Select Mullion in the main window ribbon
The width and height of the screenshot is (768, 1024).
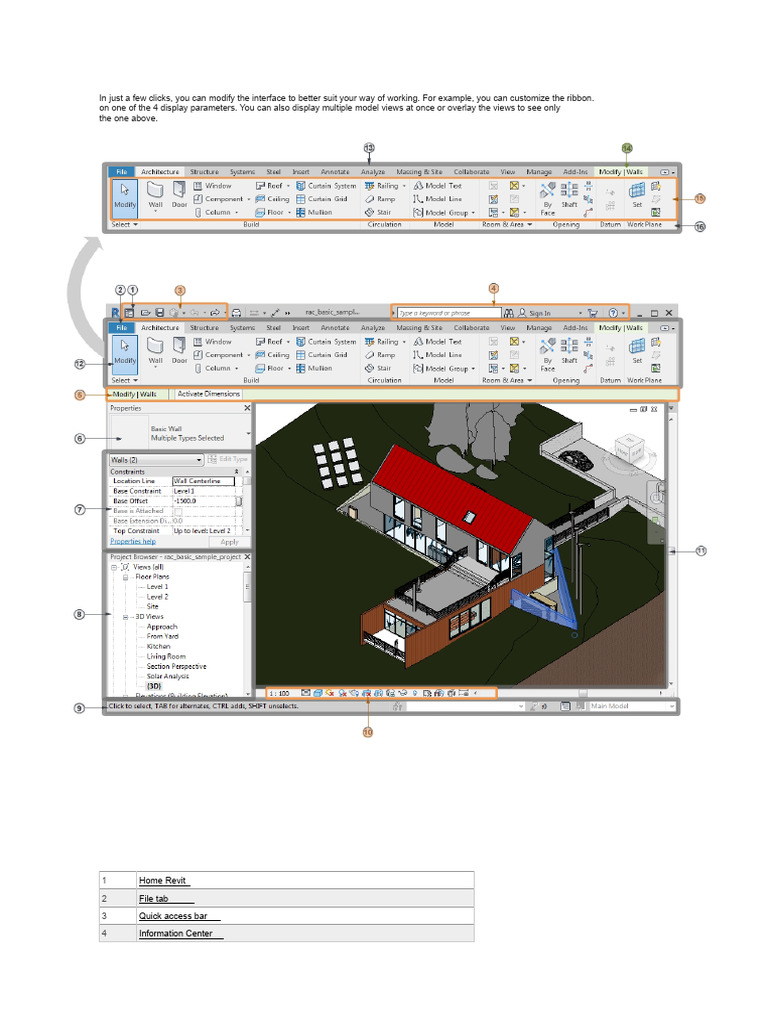(314, 368)
